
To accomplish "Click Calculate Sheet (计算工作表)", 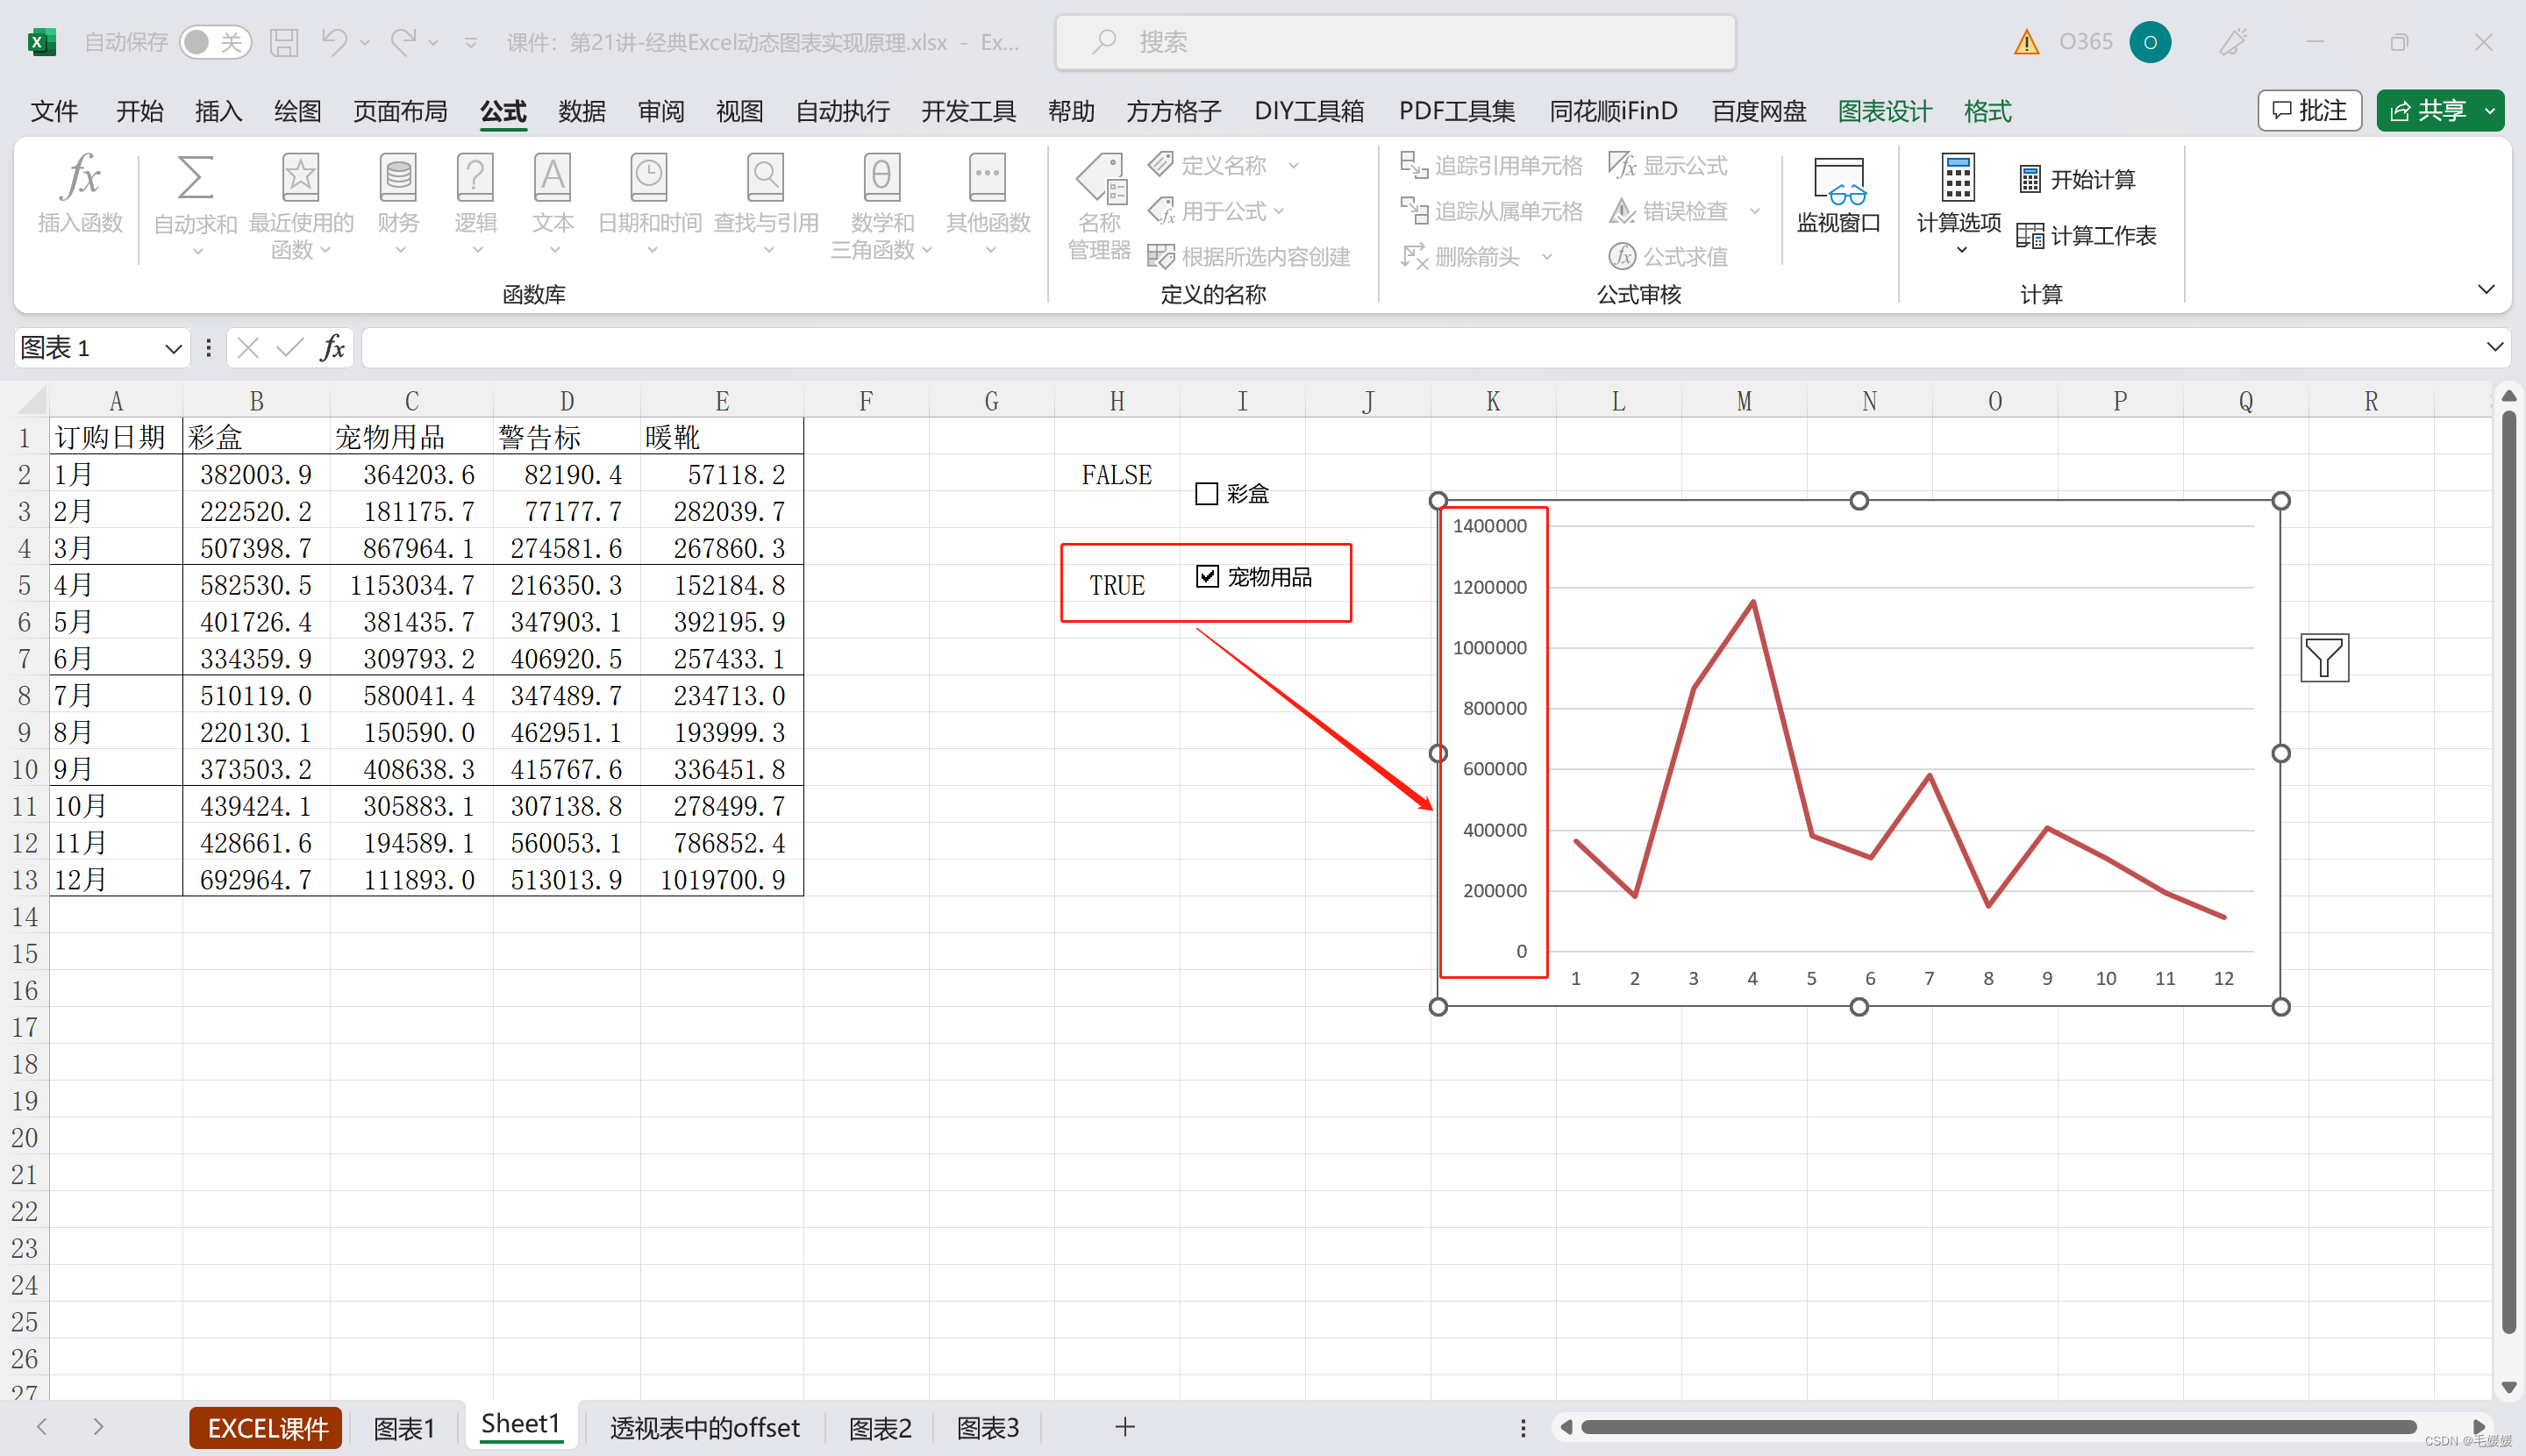I will point(2087,236).
